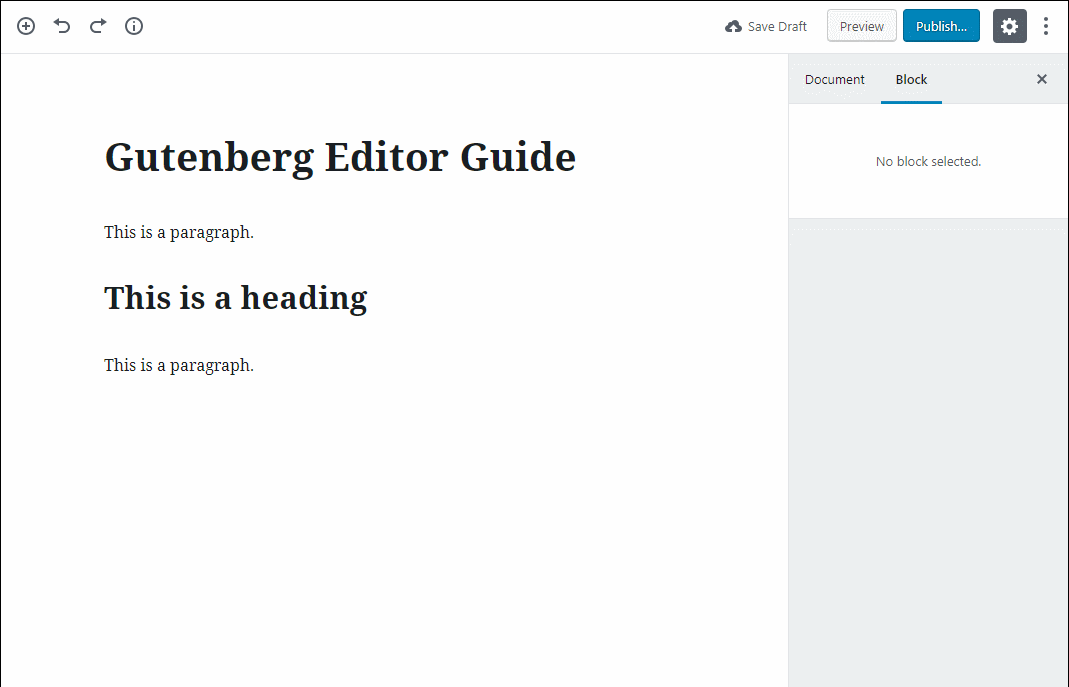Screen dimensions: 1069x687
Task: Select the first 'This is a paragraph.' block
Action: coord(179,232)
